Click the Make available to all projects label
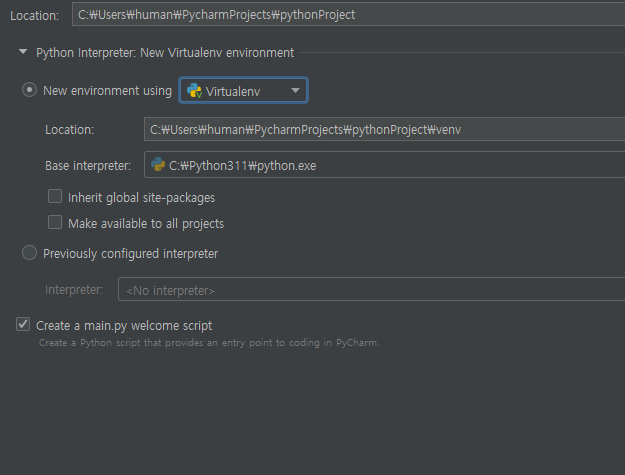This screenshot has height=475, width=625. click(146, 224)
